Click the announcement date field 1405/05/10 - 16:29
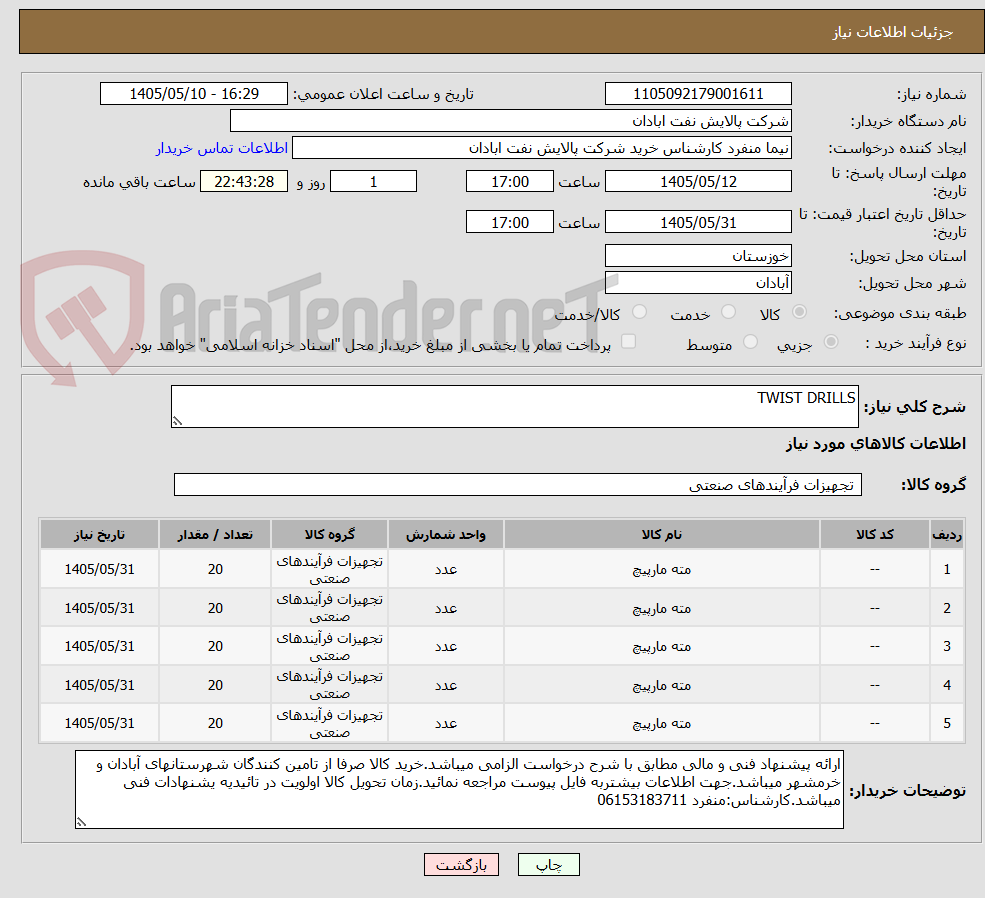This screenshot has width=985, height=898. click(193, 94)
